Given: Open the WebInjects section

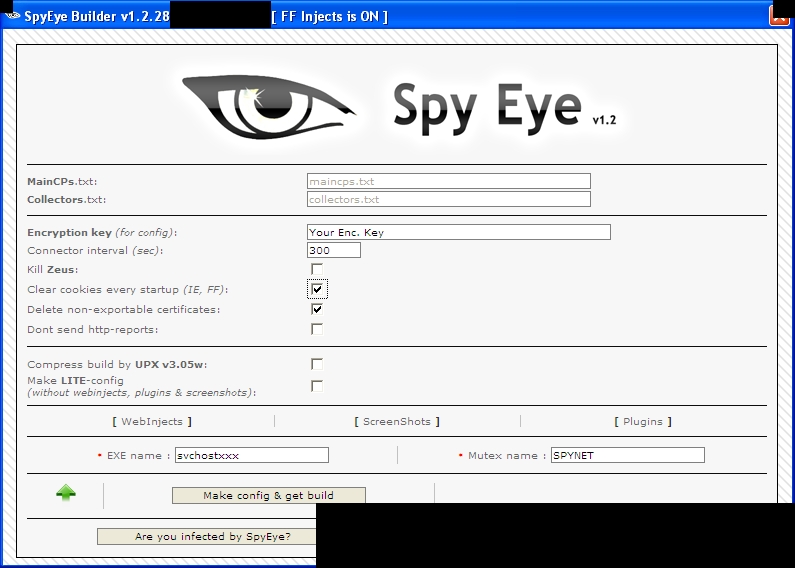Looking at the screenshot, I should tap(152, 421).
